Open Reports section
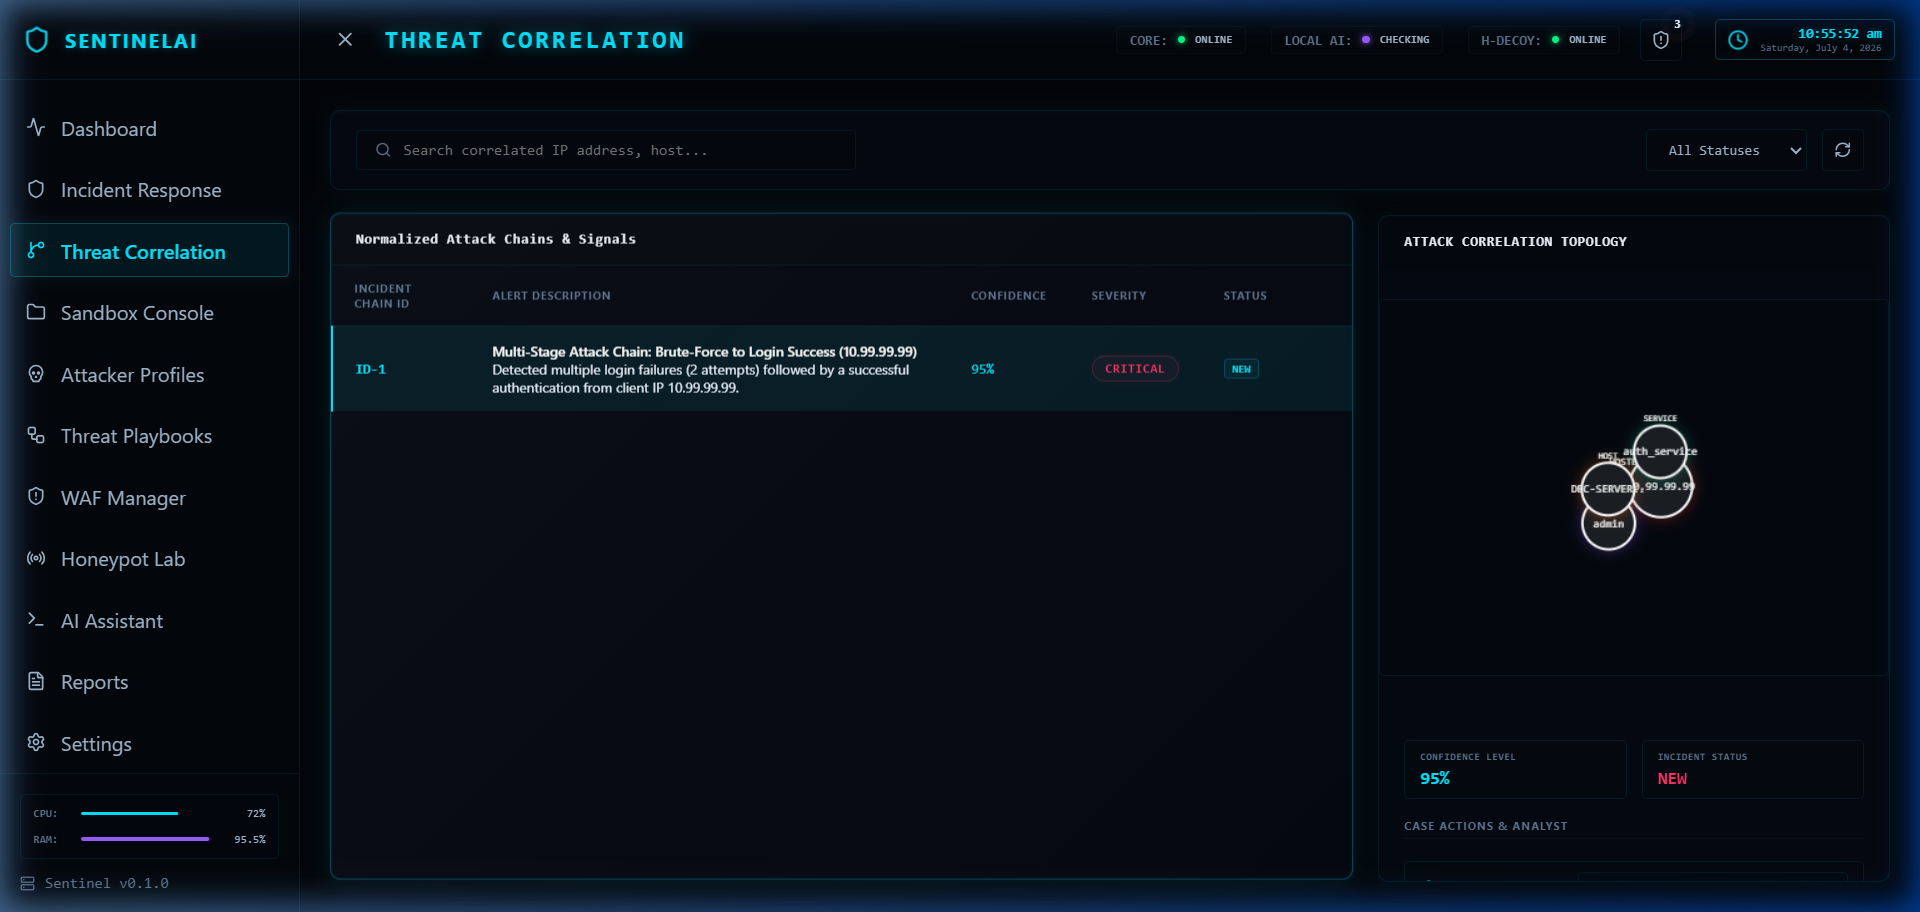Image resolution: width=1920 pixels, height=912 pixels. tap(150, 682)
